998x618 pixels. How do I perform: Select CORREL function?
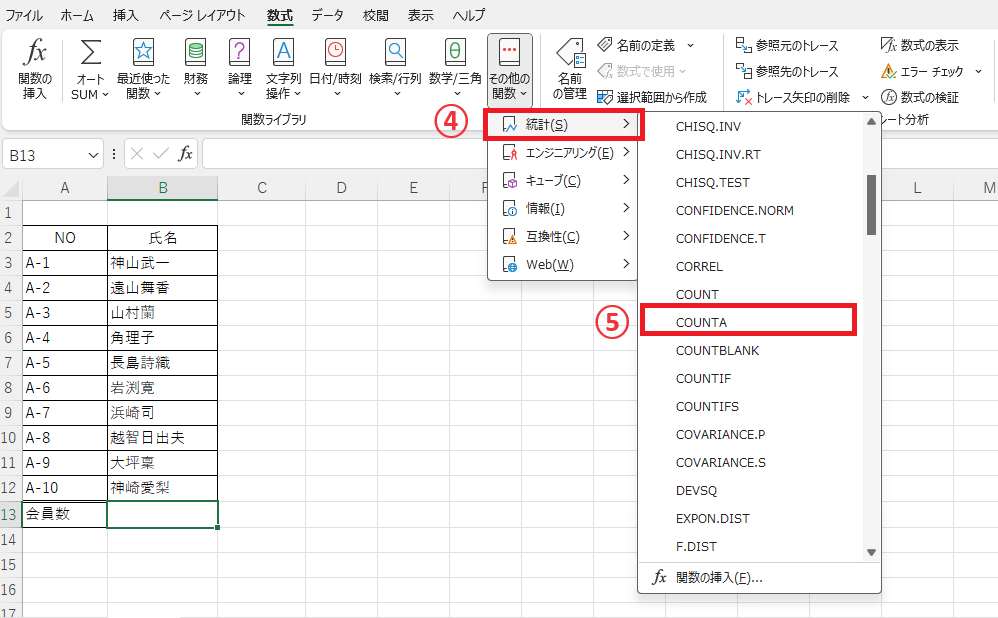699,267
